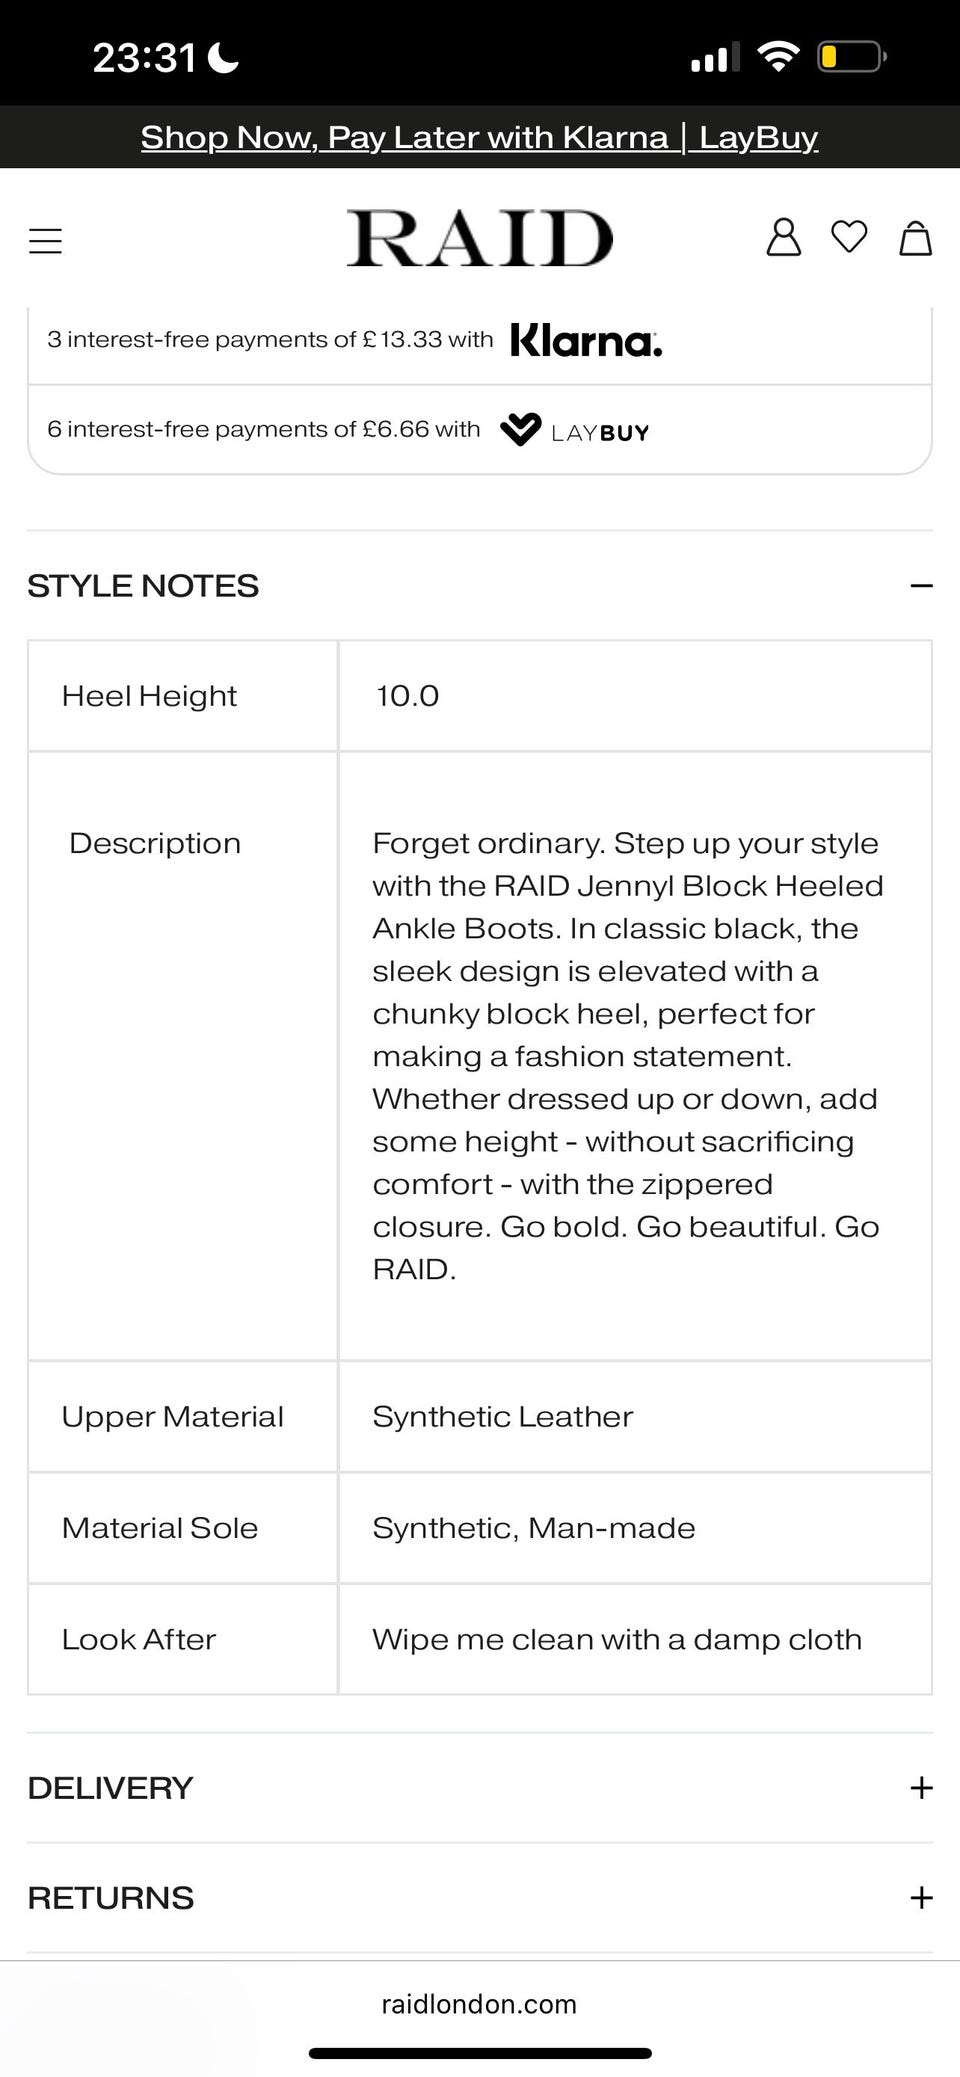Expand Returns section with plus icon

coord(921,1898)
